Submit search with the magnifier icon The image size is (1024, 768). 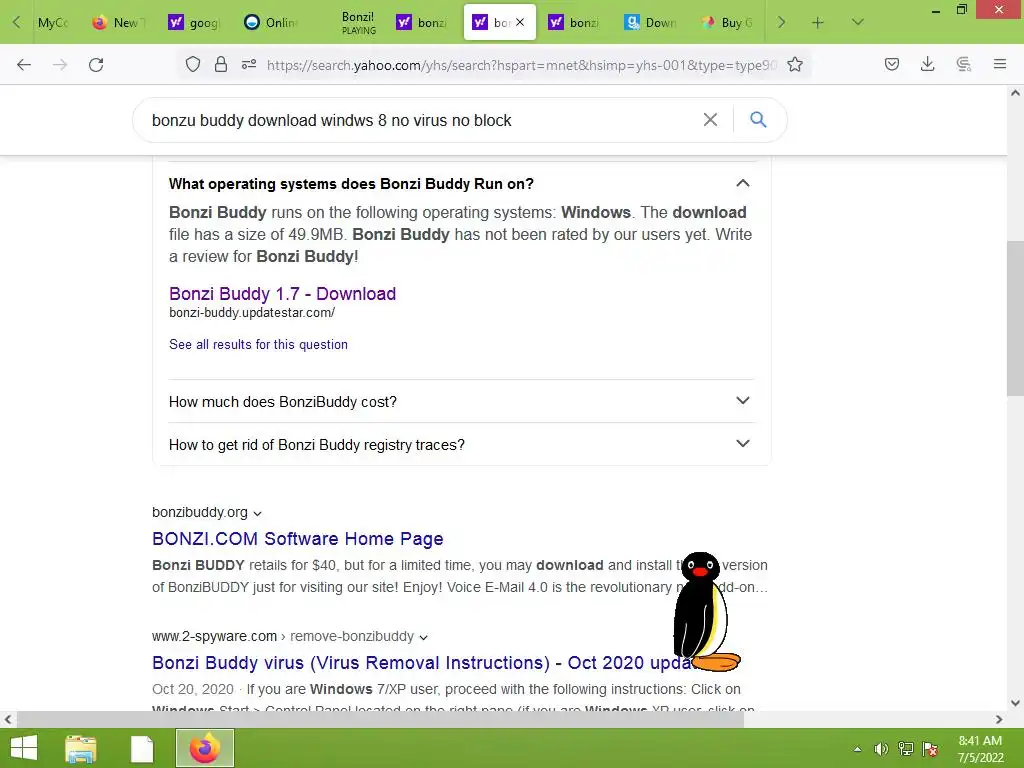point(758,120)
